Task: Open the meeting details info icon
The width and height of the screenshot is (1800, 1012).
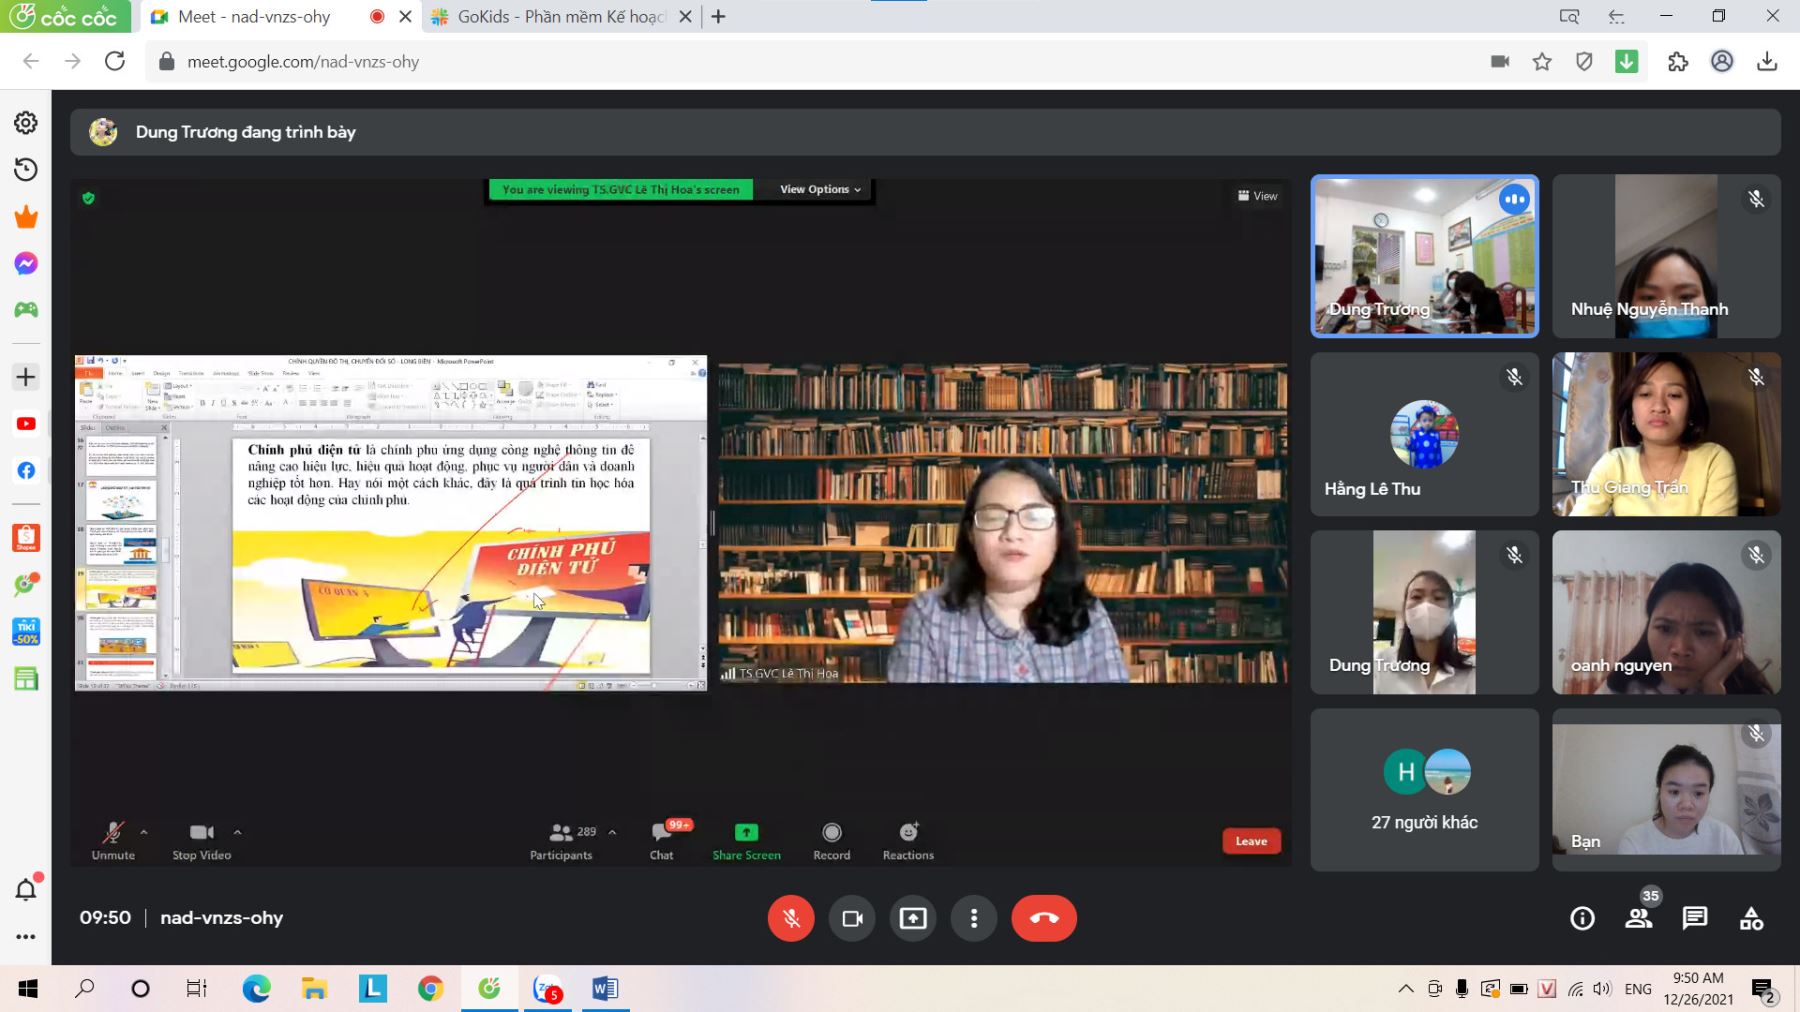Action: pos(1582,918)
